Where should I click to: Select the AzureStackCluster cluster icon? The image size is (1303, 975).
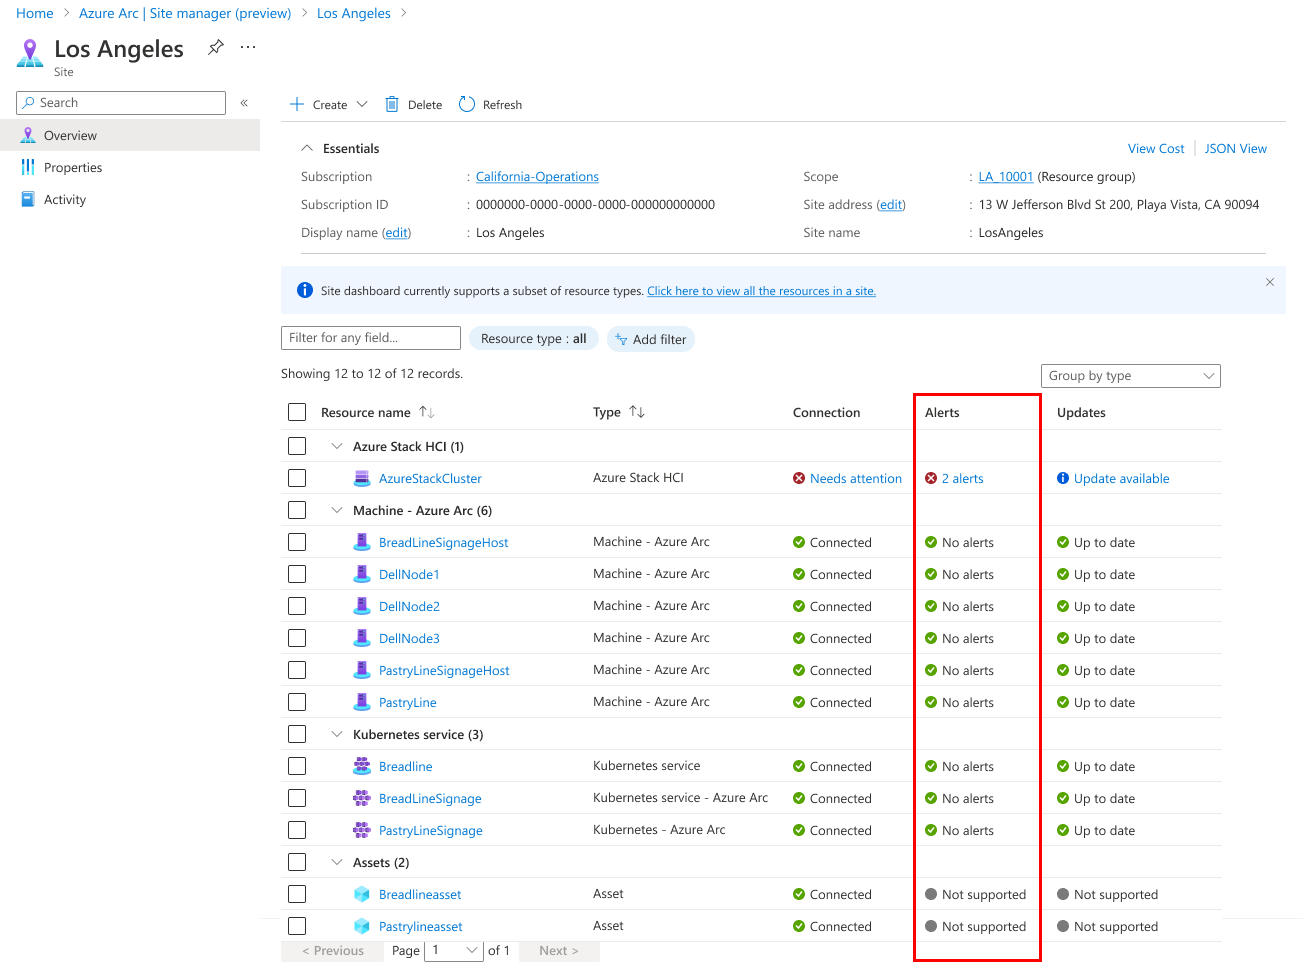click(361, 478)
